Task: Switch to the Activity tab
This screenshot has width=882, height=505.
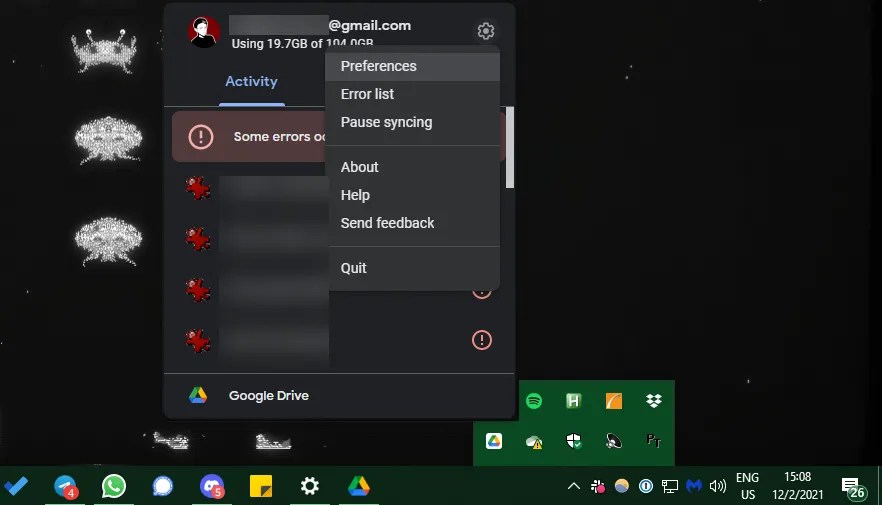Action: tap(251, 82)
